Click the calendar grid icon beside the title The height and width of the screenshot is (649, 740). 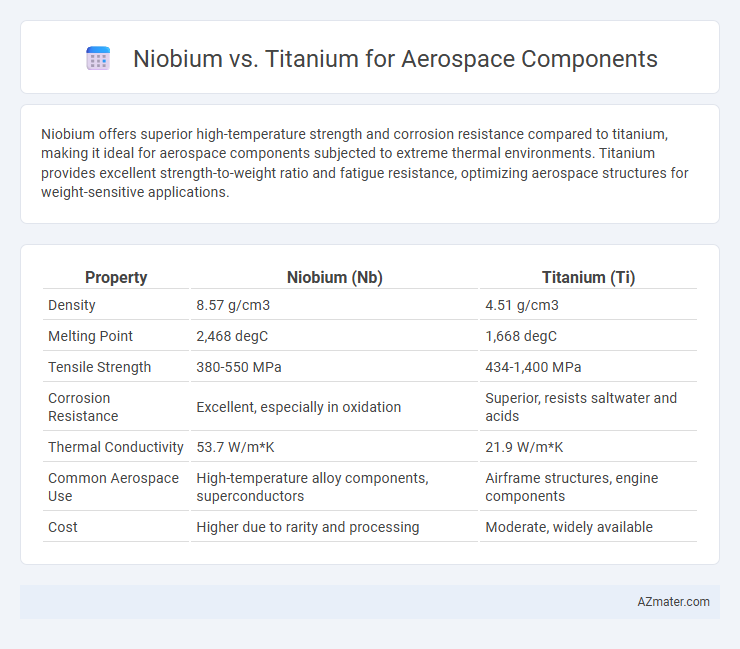click(x=98, y=59)
